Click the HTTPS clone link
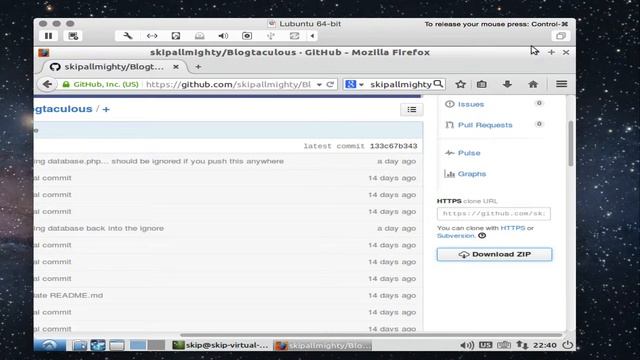 513,228
